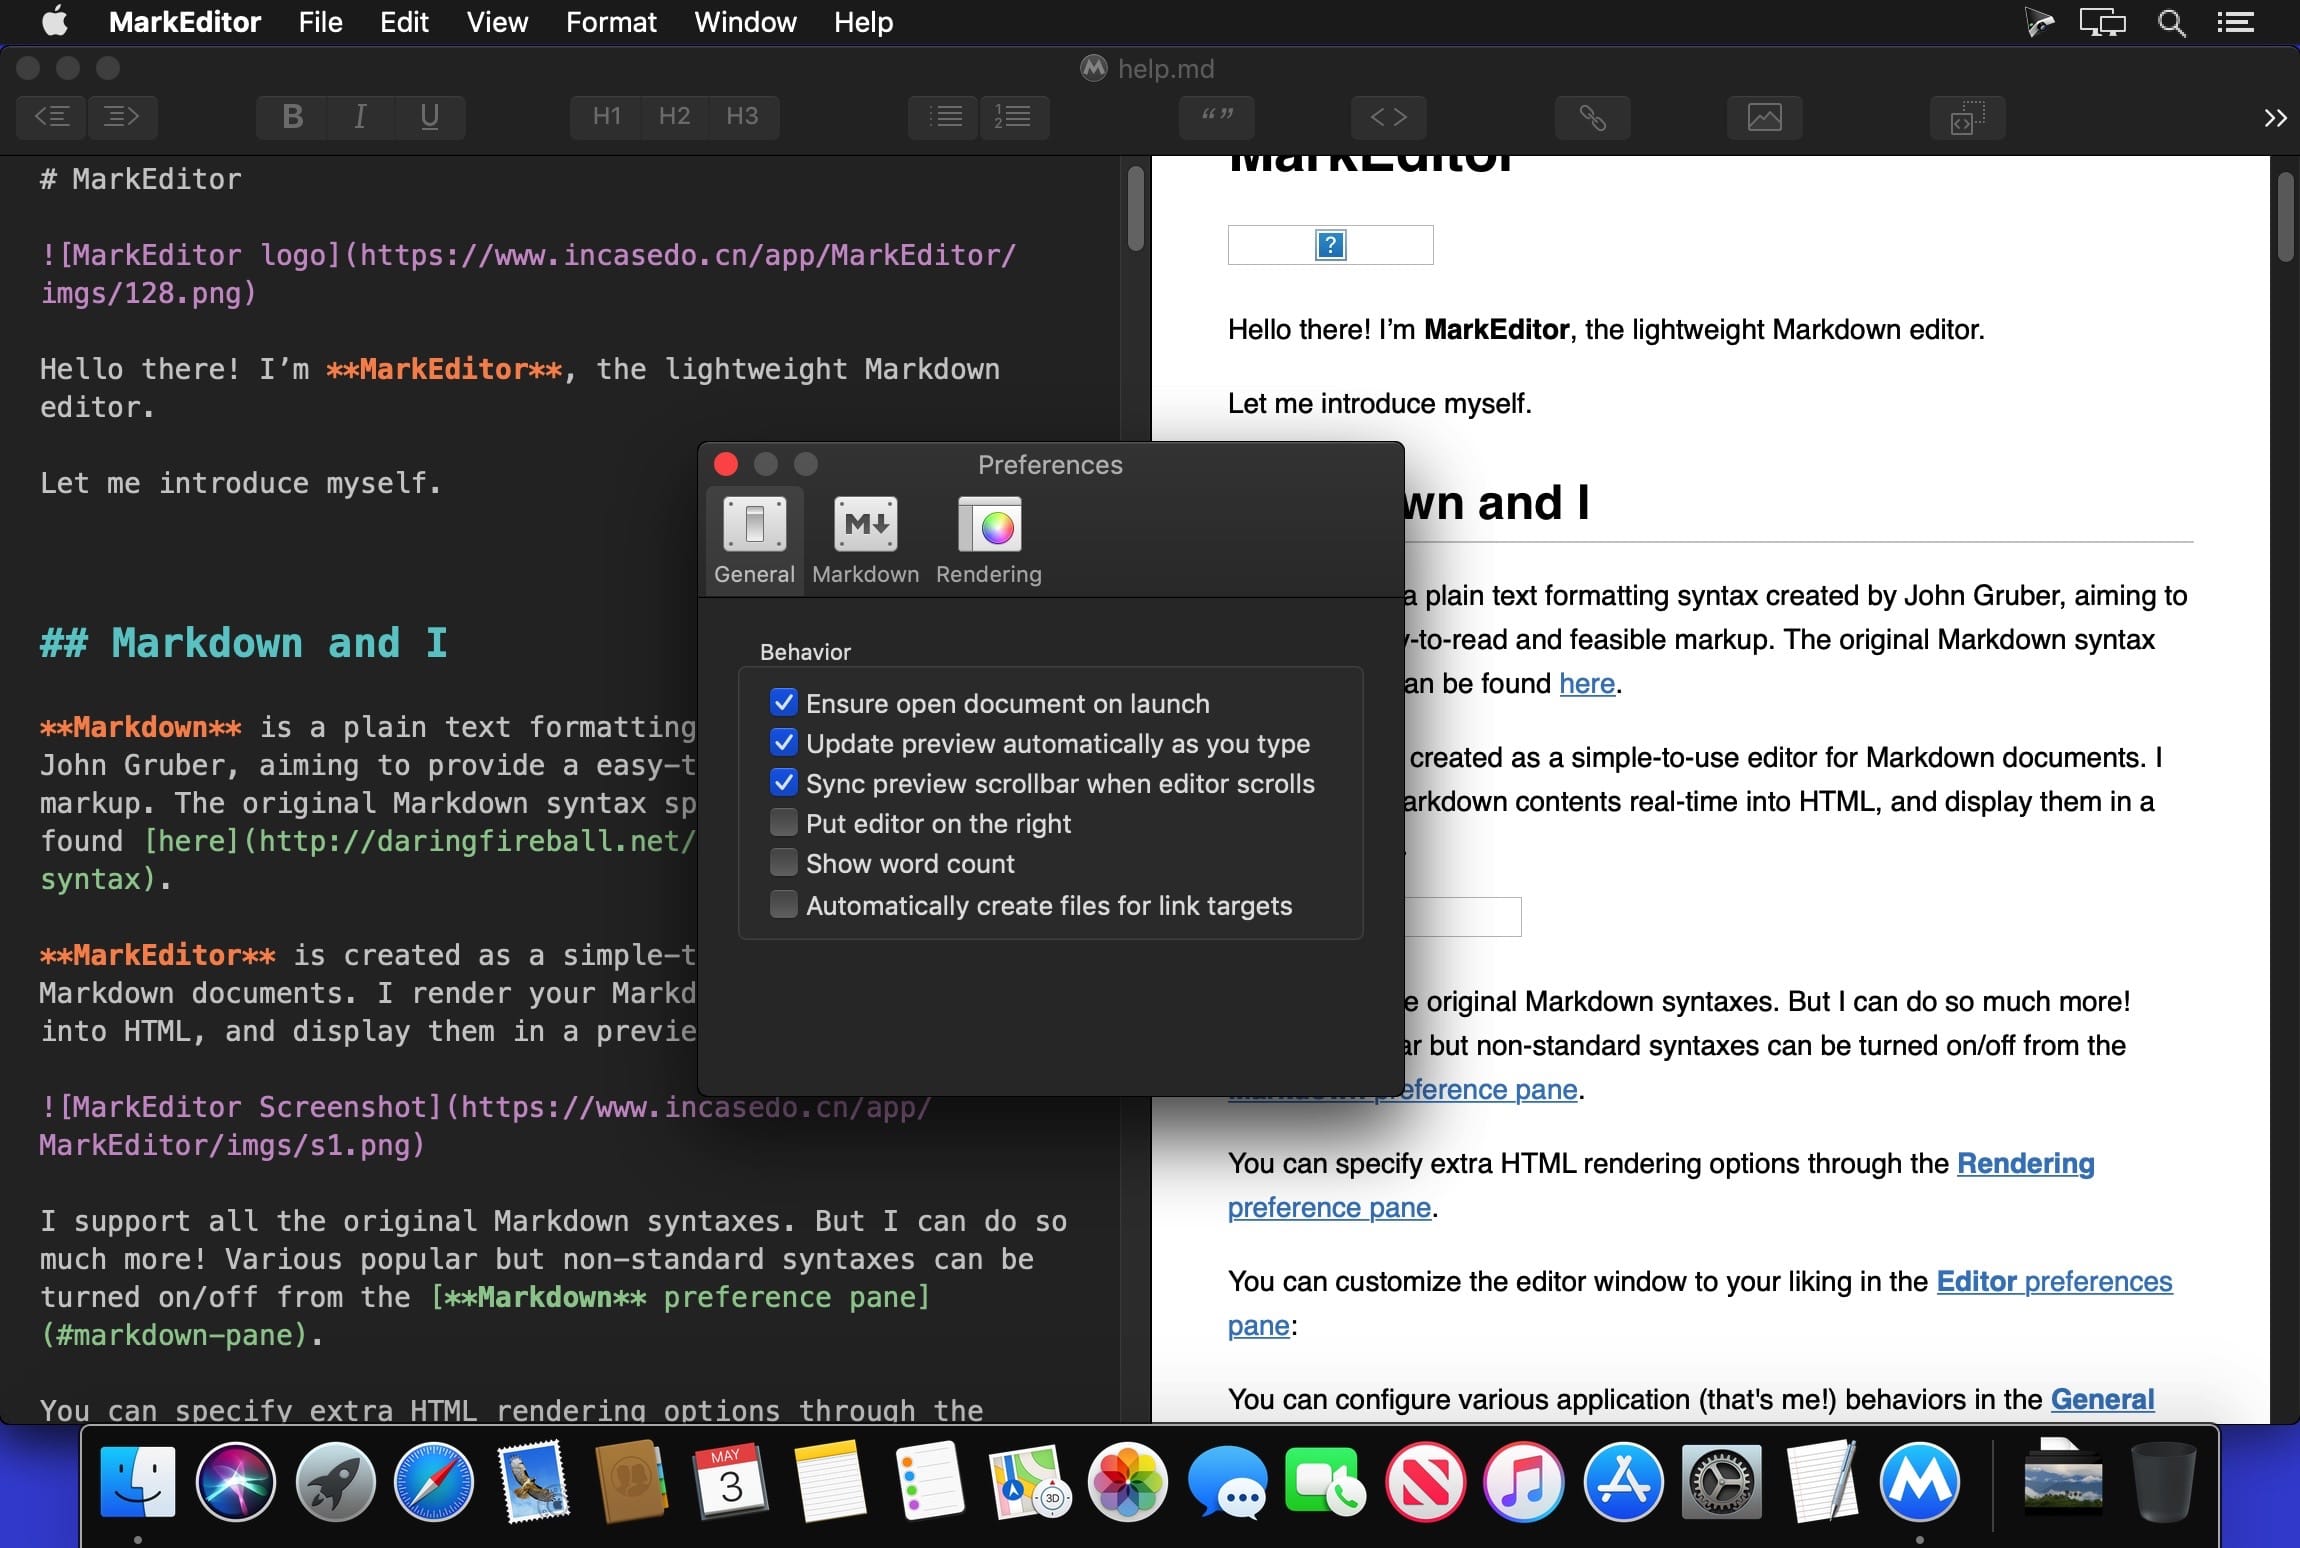
Task: Open System Preferences from the Dock
Action: [1722, 1482]
